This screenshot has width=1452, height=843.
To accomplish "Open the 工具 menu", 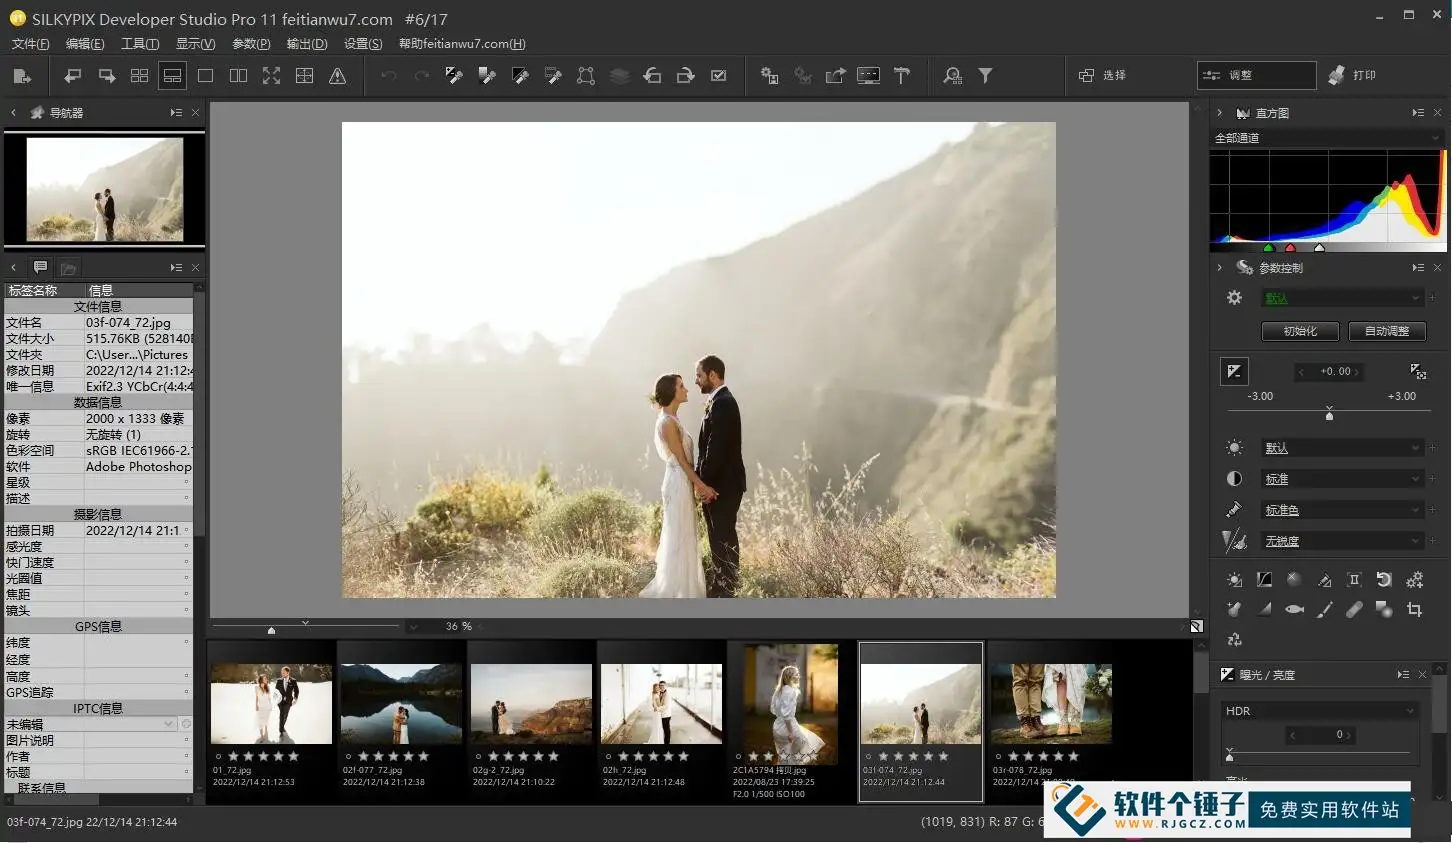I will [x=139, y=43].
